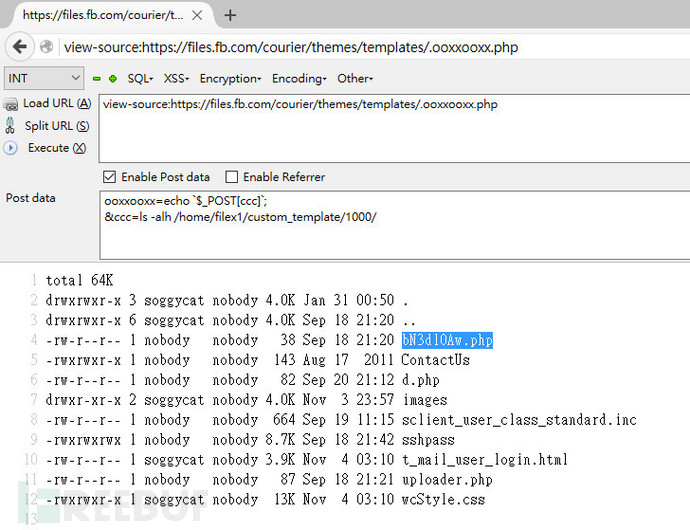Viewport: 690px width, 530px height.
Task: Click the Execute play icon
Action: 11,148
